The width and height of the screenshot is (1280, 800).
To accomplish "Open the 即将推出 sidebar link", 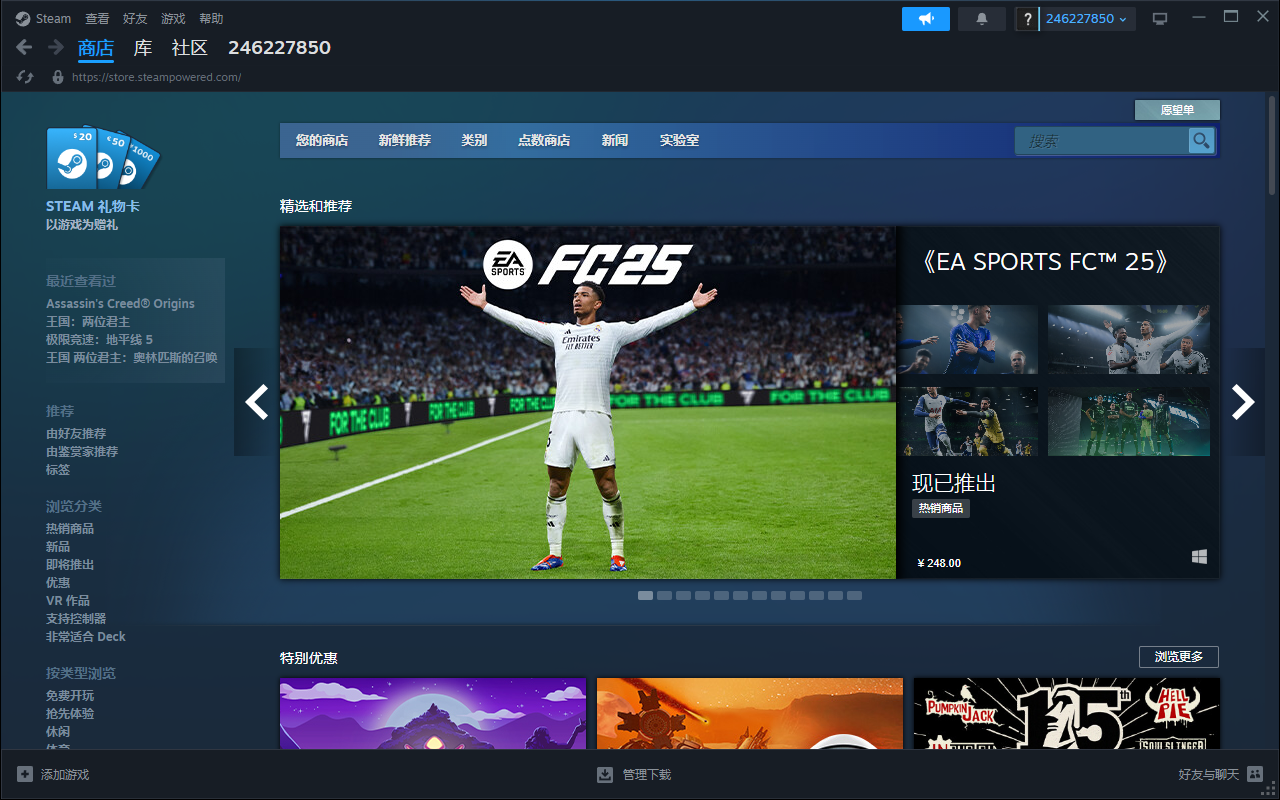I will [x=70, y=565].
